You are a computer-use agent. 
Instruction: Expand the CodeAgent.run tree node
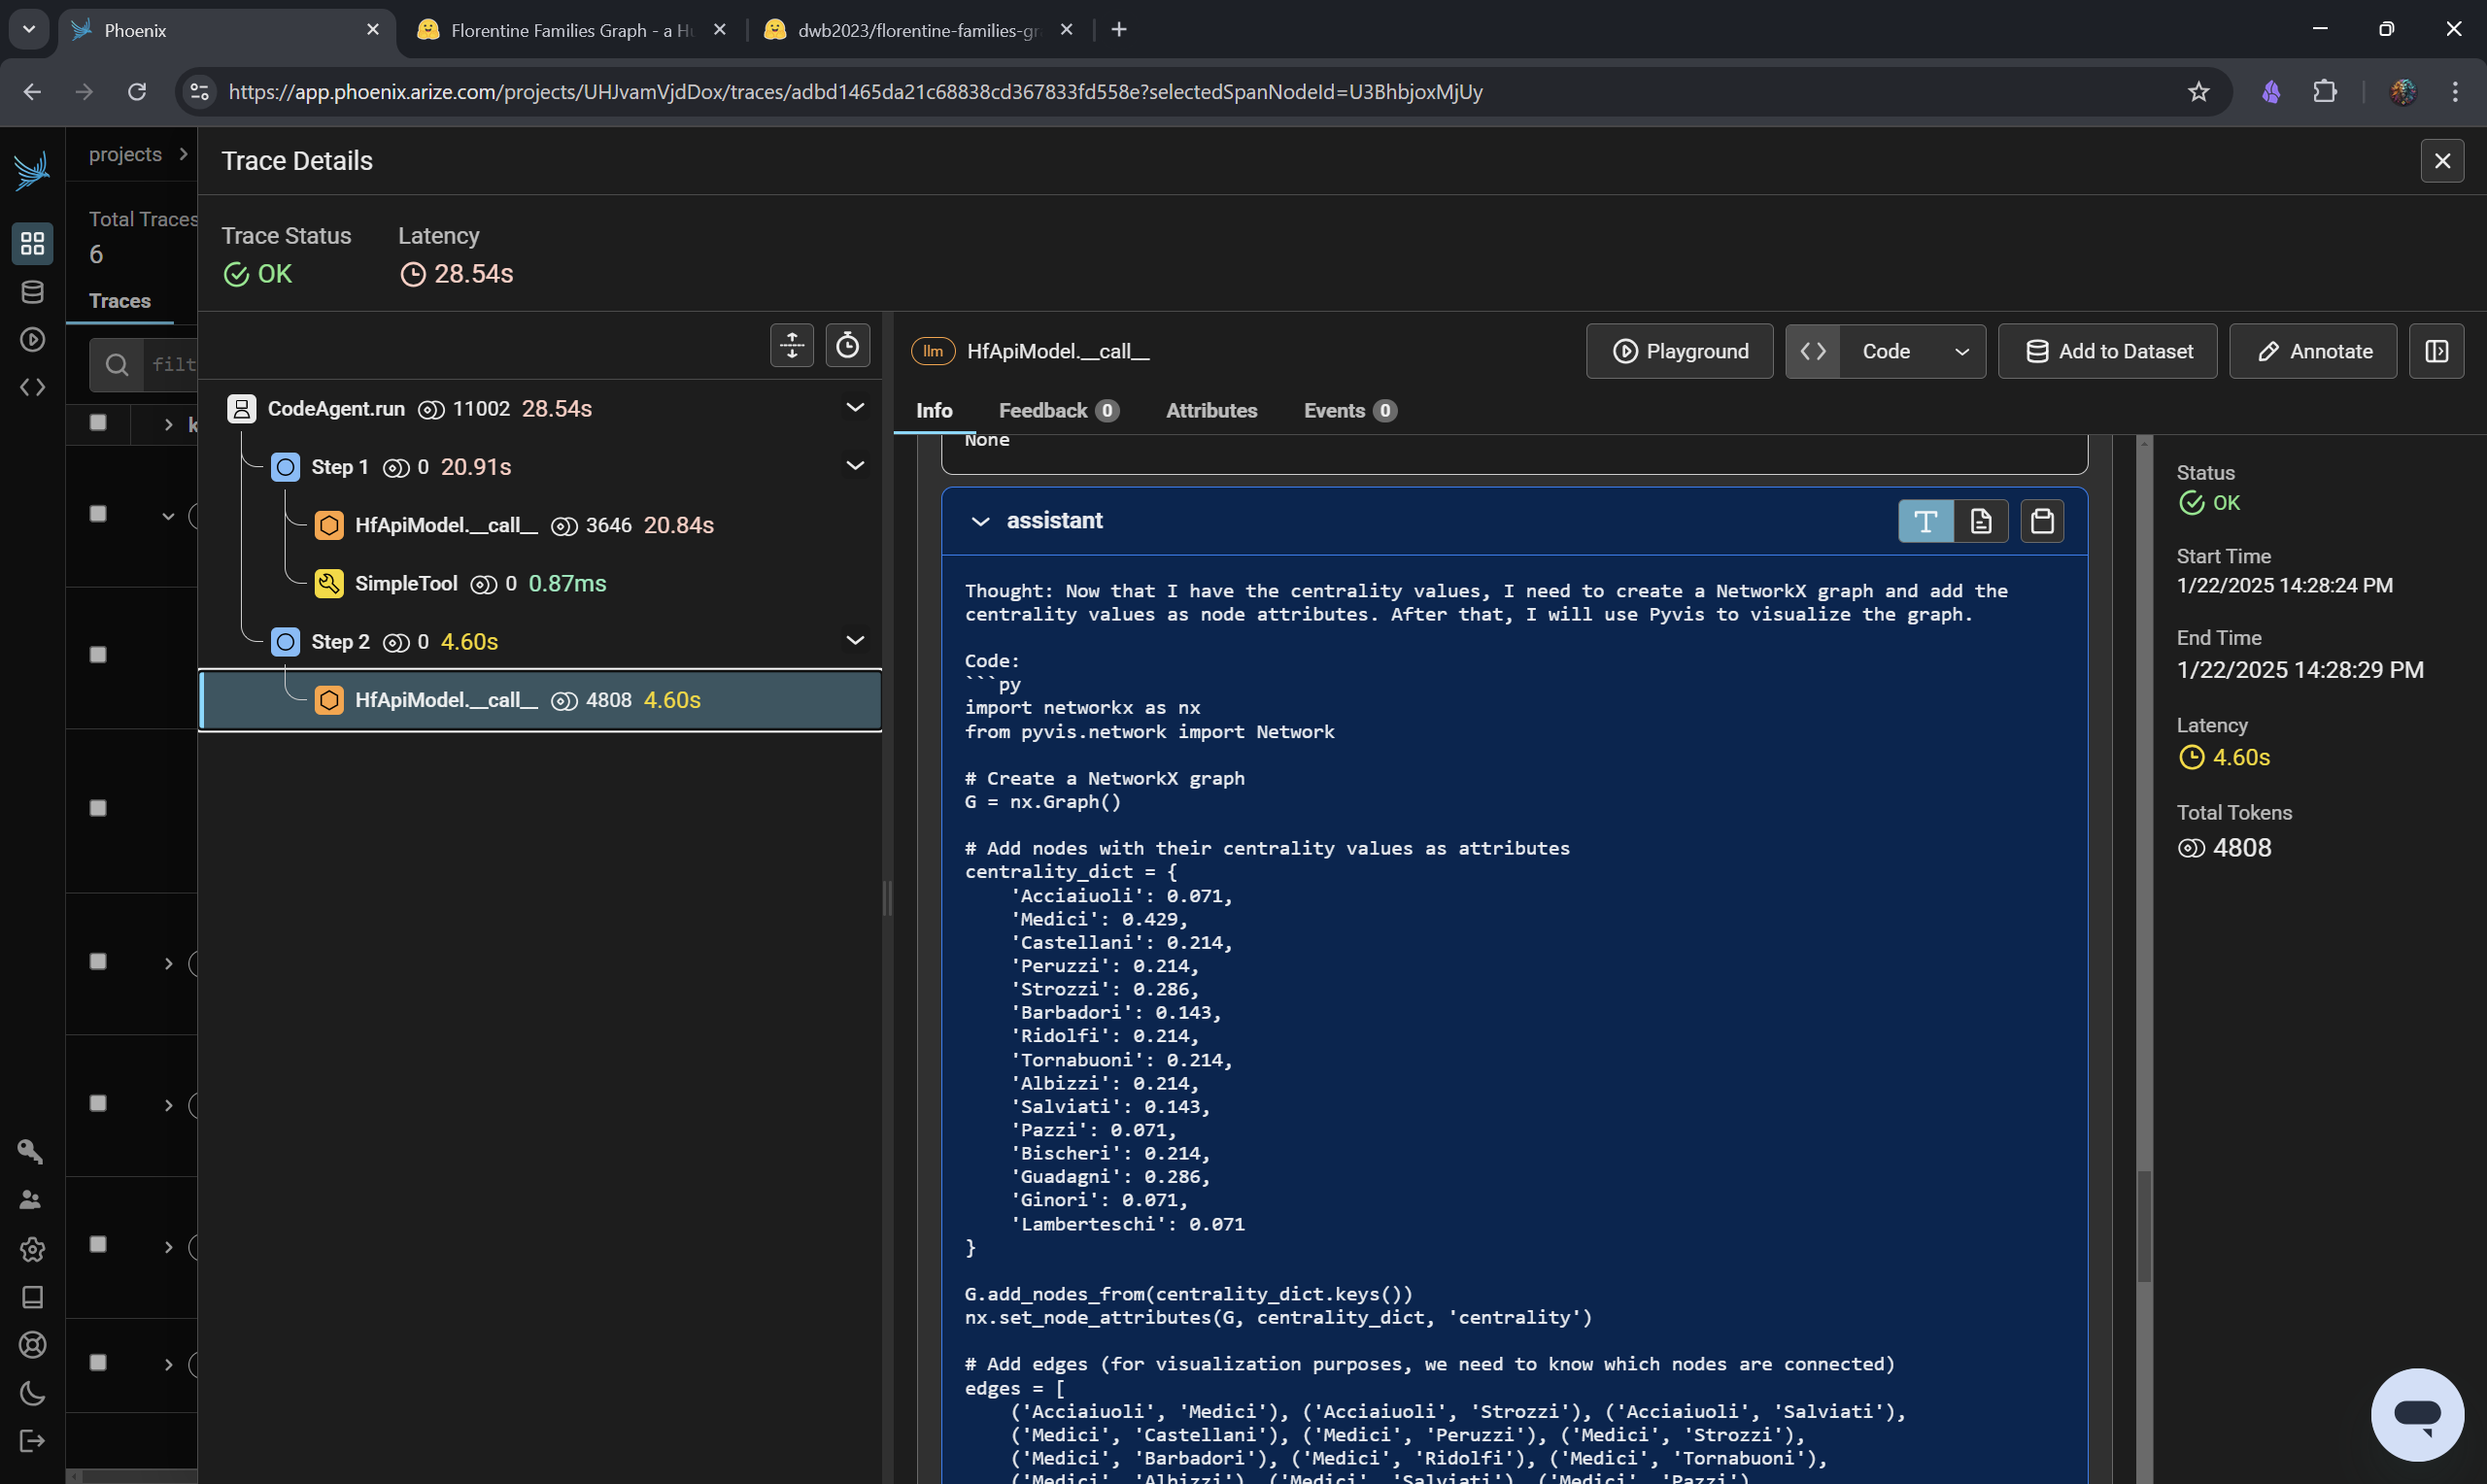click(x=857, y=408)
